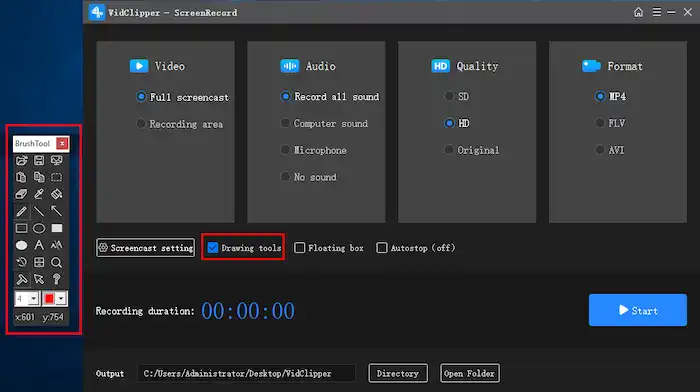The width and height of the screenshot is (700, 392).
Task: Select the outlined rectangle tool
Action: (x=21, y=228)
